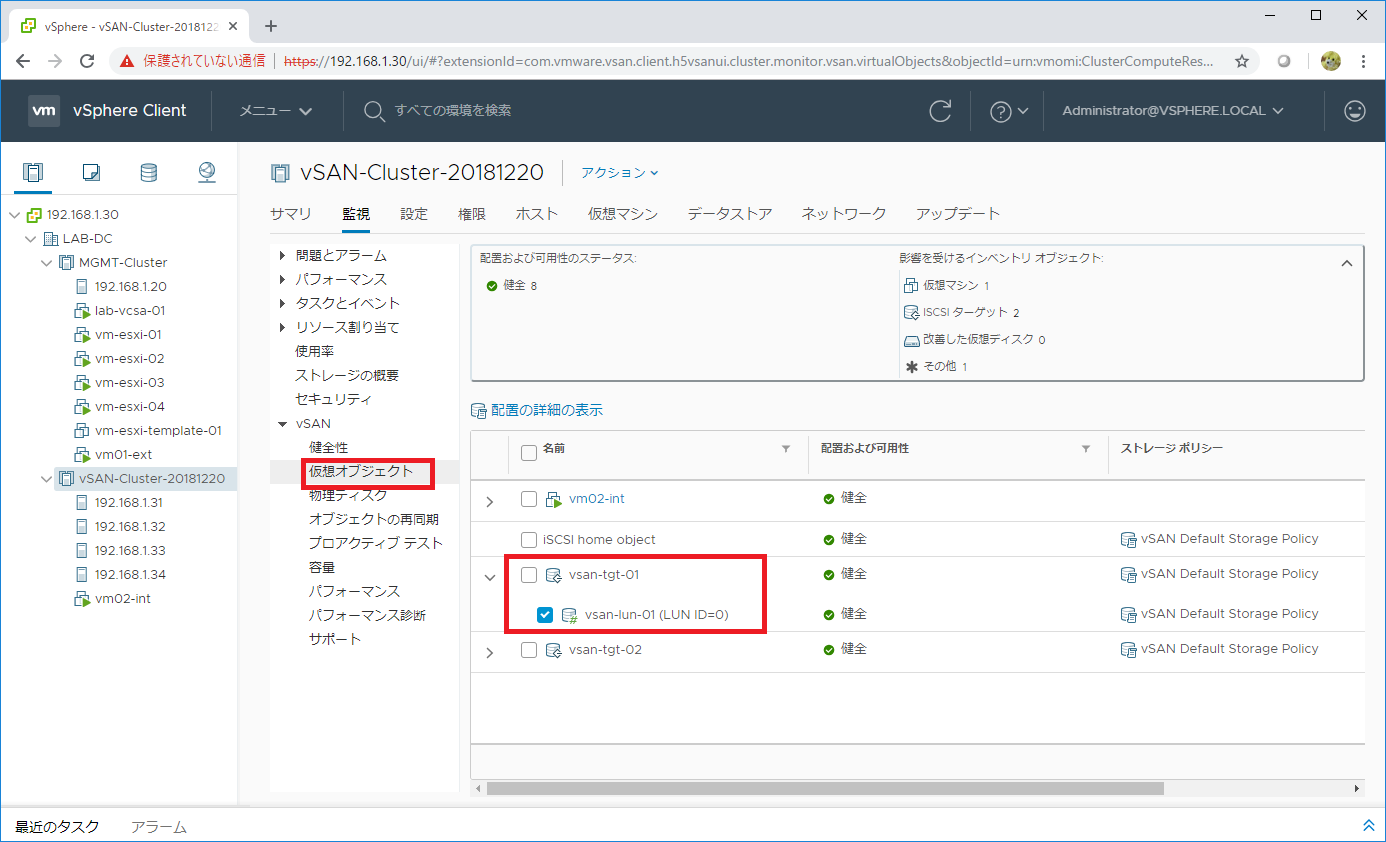Collapse the status summary panel chevron
The width and height of the screenshot is (1386, 842).
[x=1346, y=263]
